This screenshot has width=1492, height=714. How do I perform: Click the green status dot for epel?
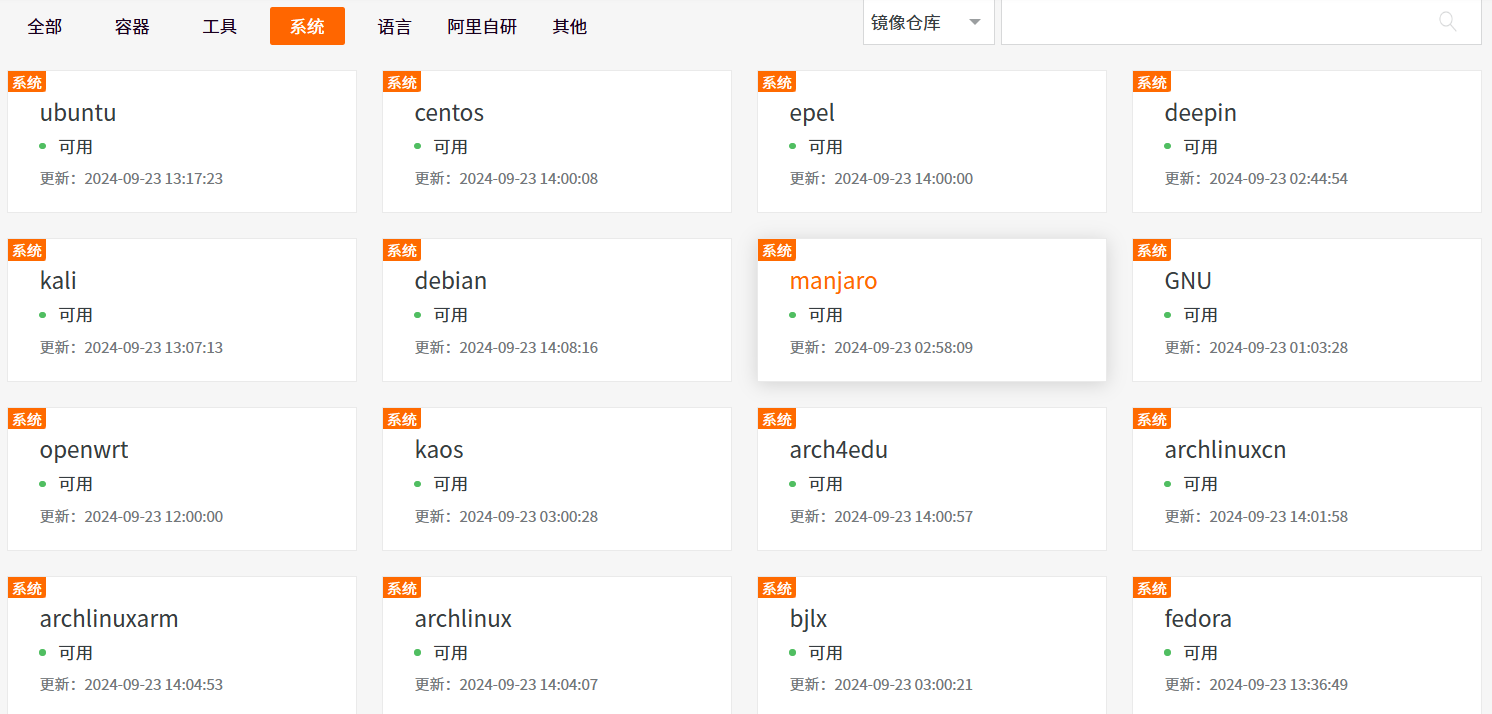(x=793, y=146)
